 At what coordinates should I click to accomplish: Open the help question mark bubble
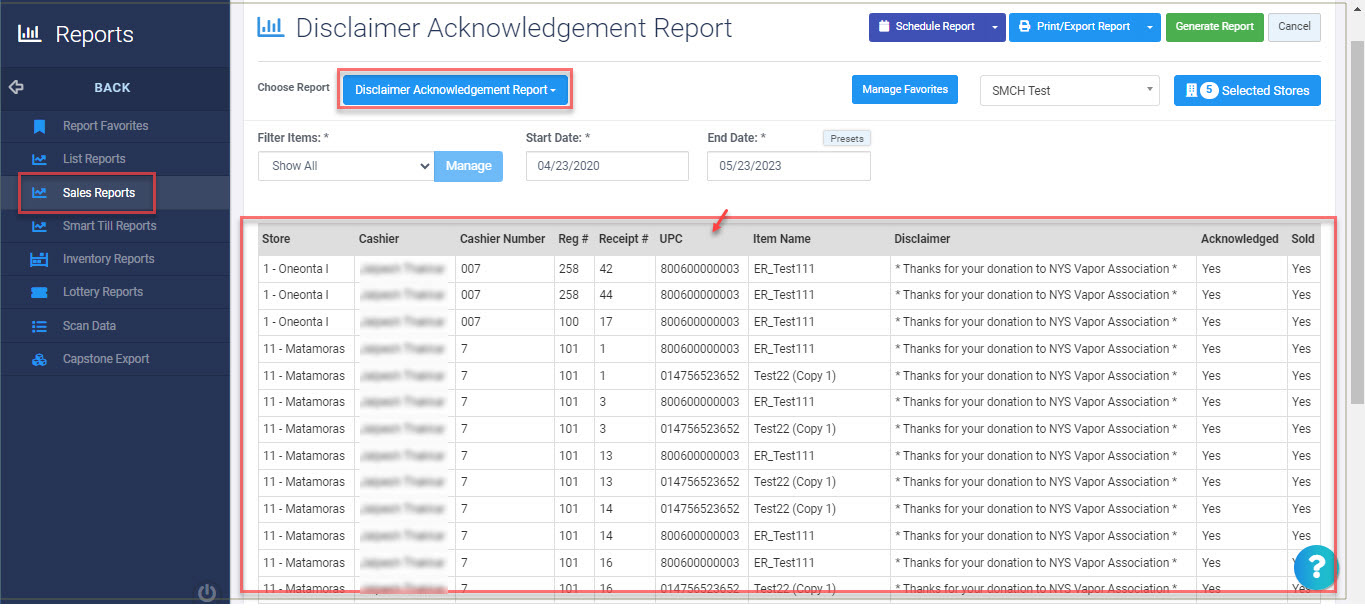1316,568
